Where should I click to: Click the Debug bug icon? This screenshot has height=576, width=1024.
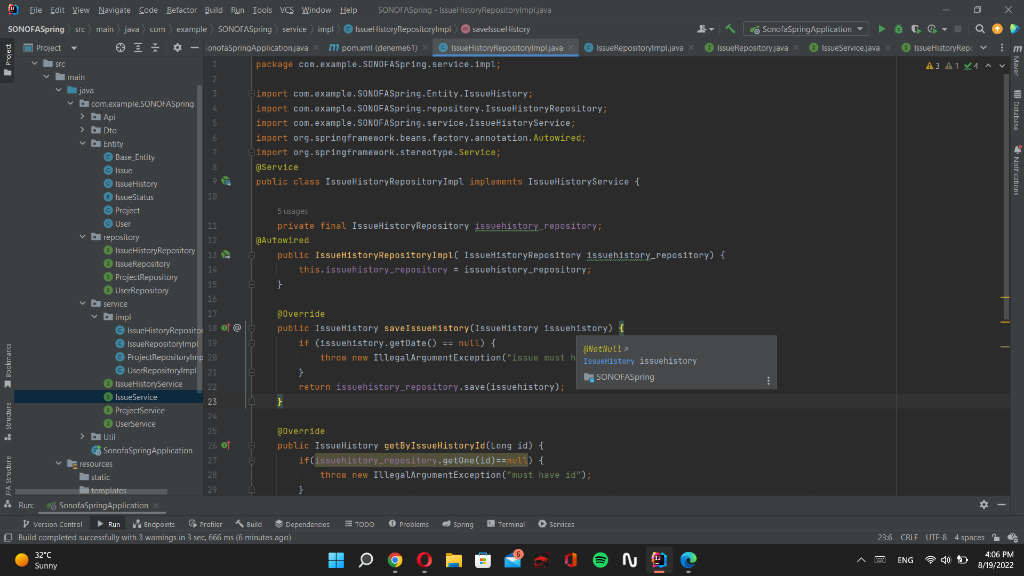(x=897, y=29)
